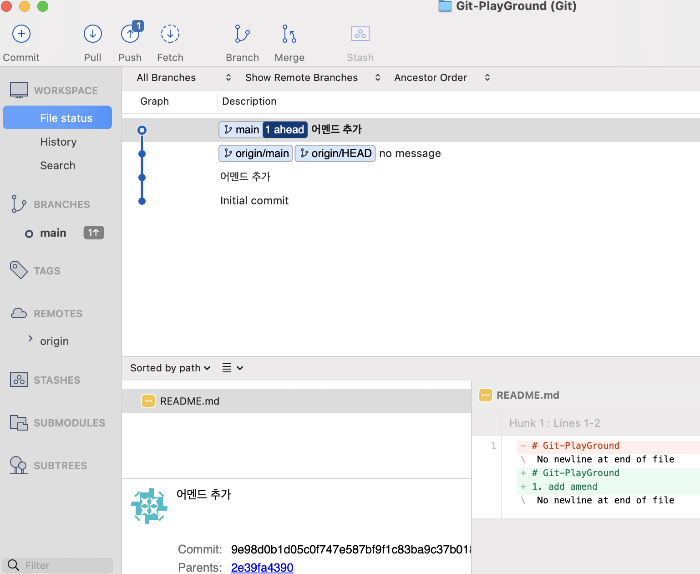The width and height of the screenshot is (700, 574).
Task: Click the 'Hunk 1 : Lines 1-2' header
Action: pyautogui.click(x=554, y=423)
